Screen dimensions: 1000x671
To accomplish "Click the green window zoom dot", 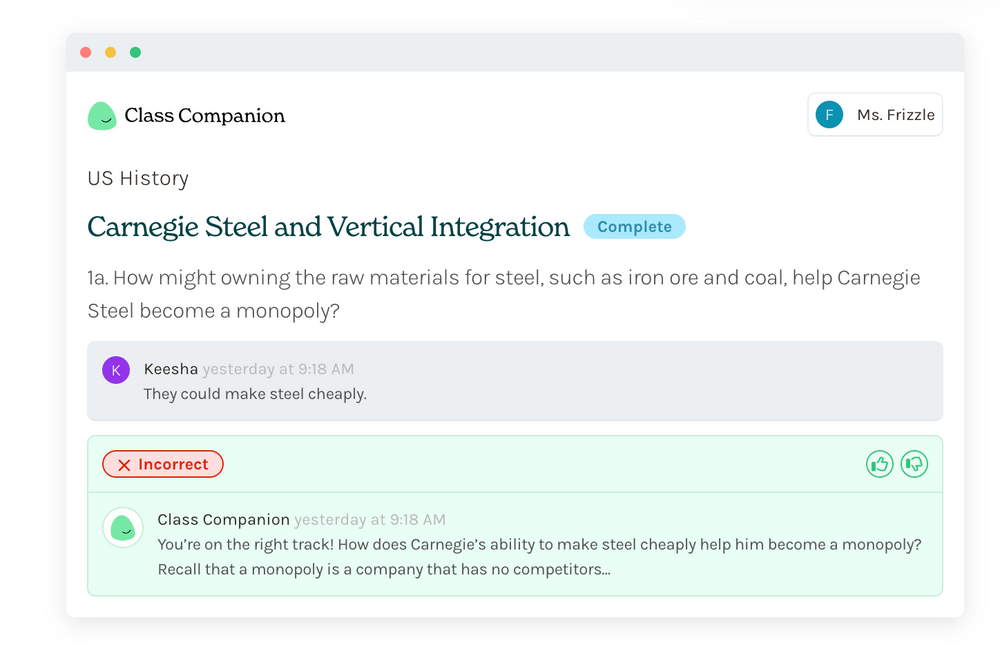I will 135,51.
